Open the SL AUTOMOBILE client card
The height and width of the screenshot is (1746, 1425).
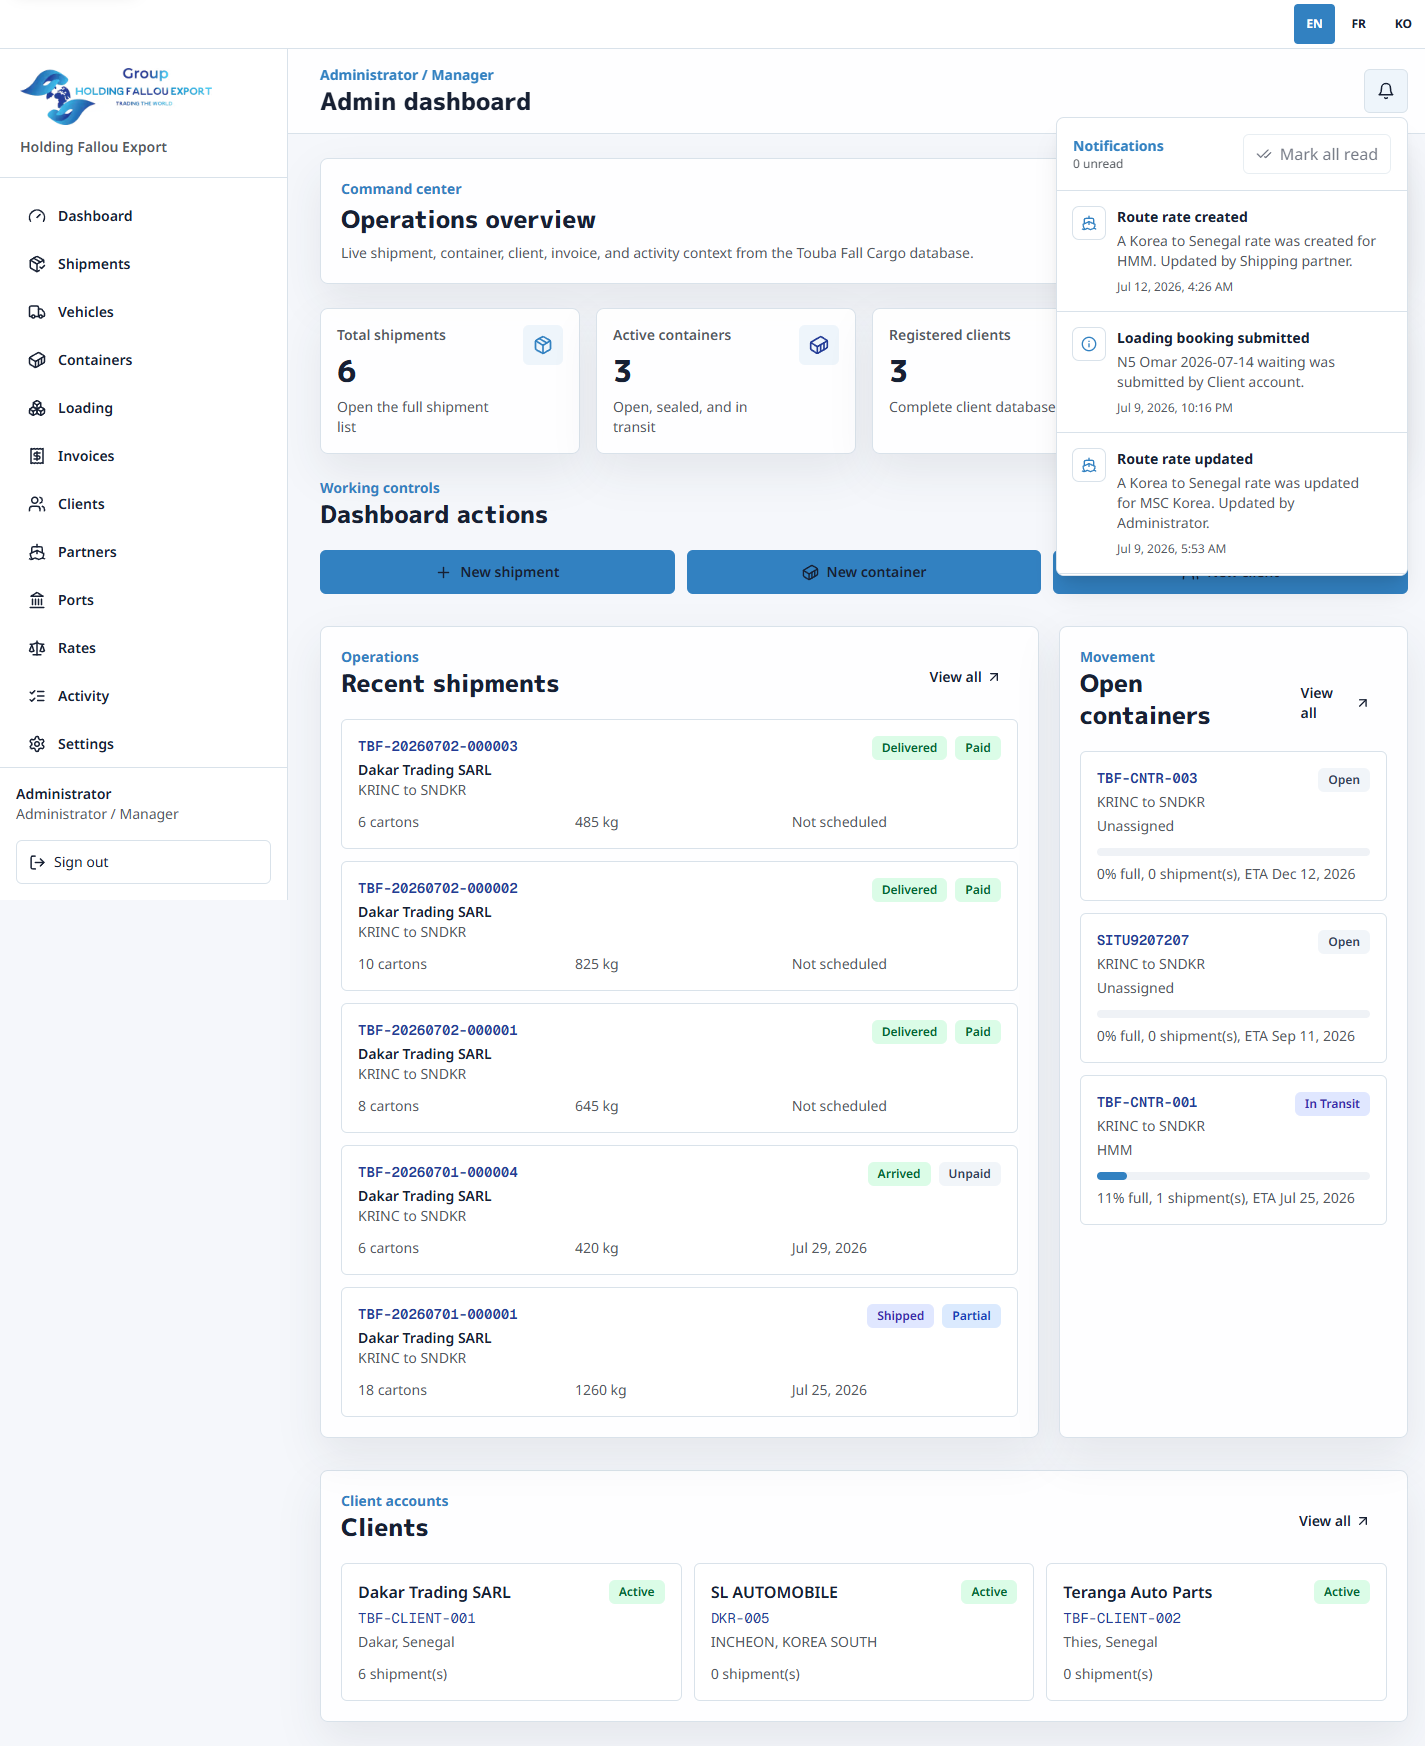[x=864, y=1632]
